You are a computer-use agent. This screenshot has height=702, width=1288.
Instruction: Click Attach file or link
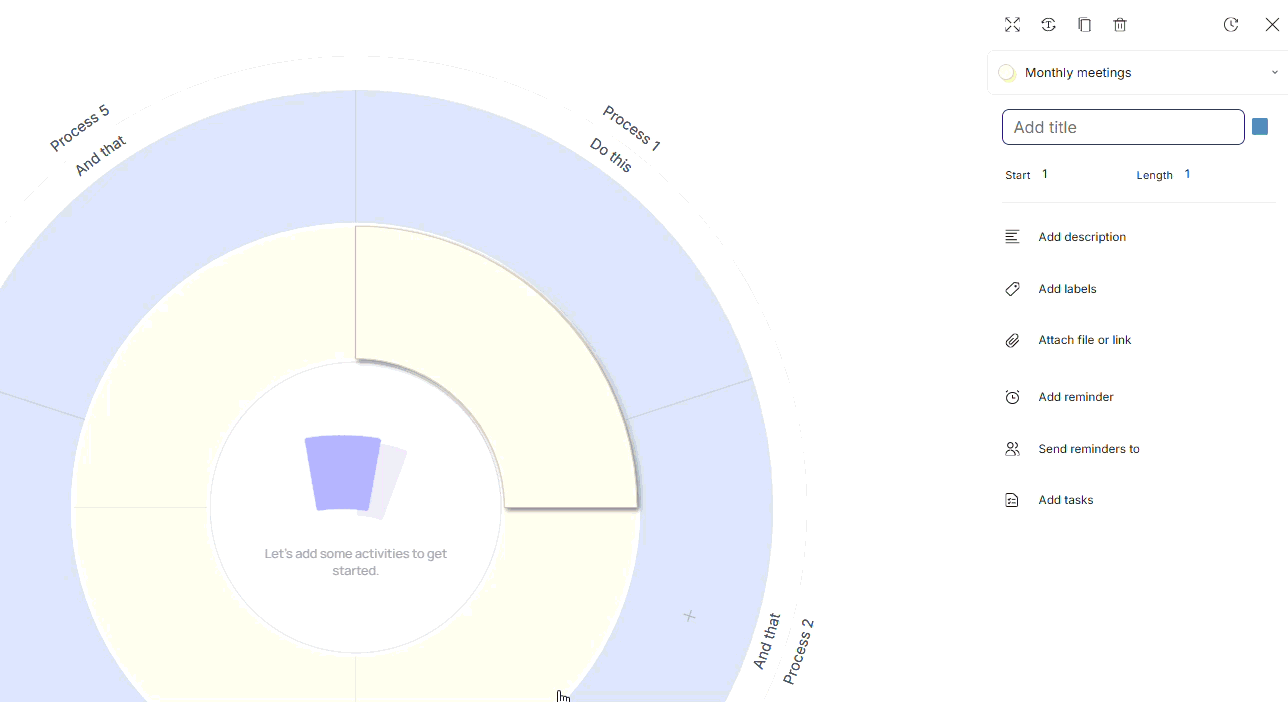(x=1085, y=340)
